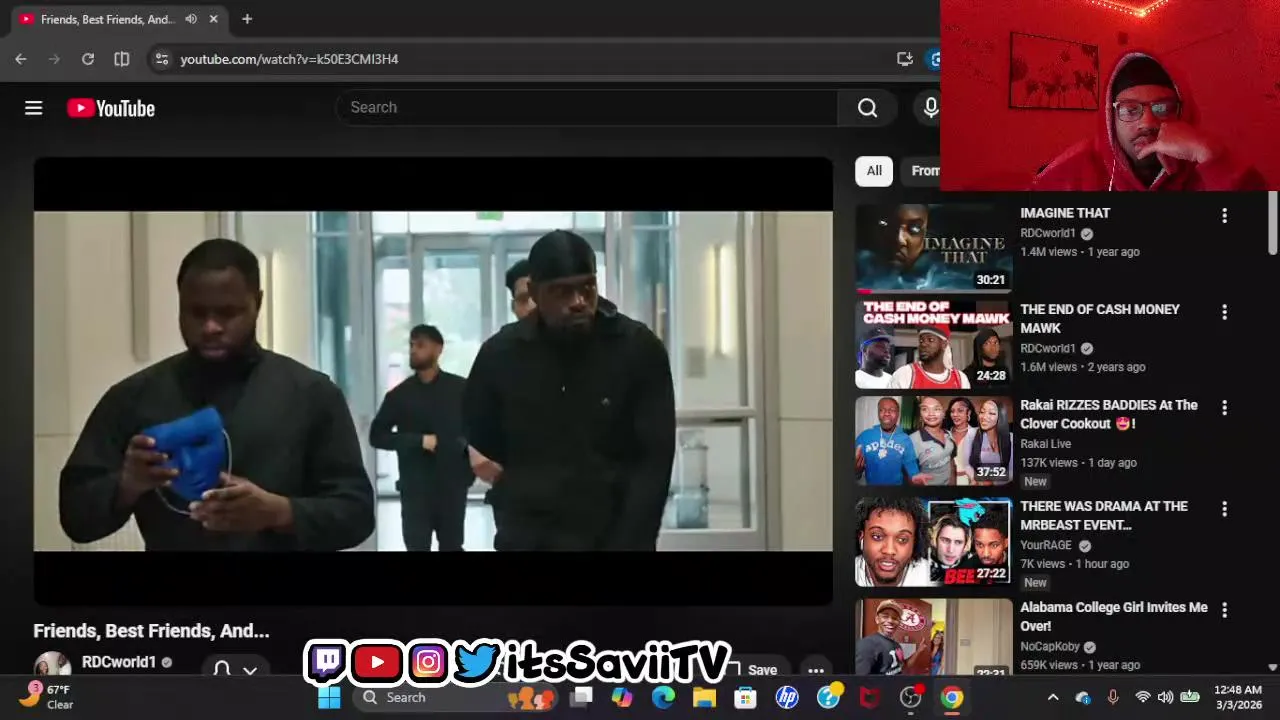
Task: Open THE END OF CASH MONEY MAWK thumbnail
Action: (933, 344)
